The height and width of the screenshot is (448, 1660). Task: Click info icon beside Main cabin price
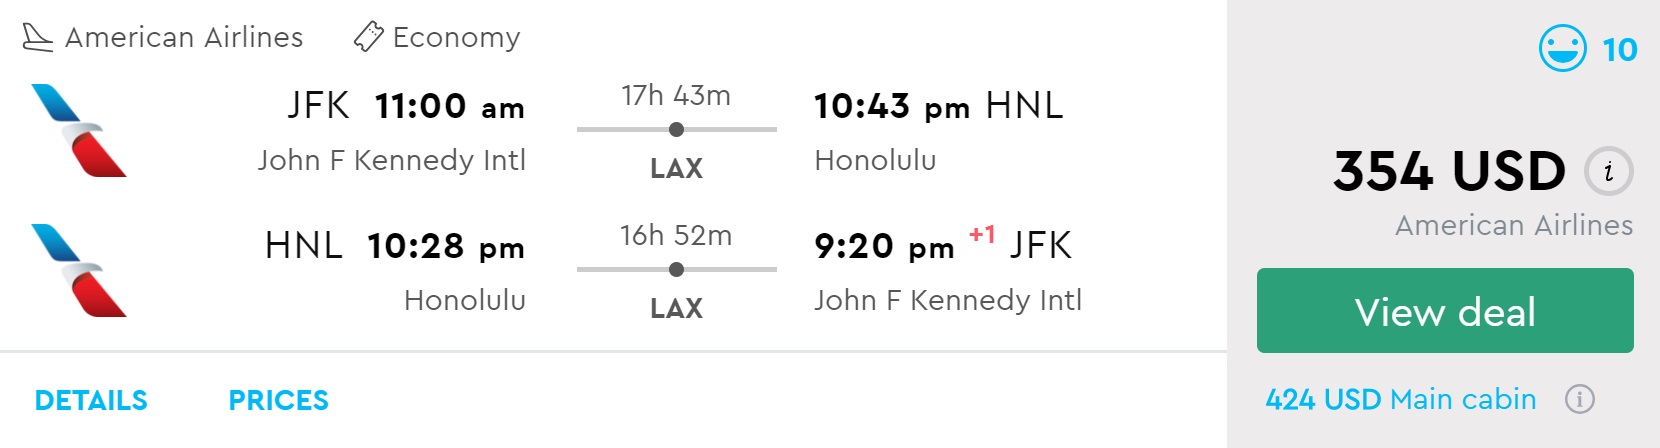pos(1579,400)
